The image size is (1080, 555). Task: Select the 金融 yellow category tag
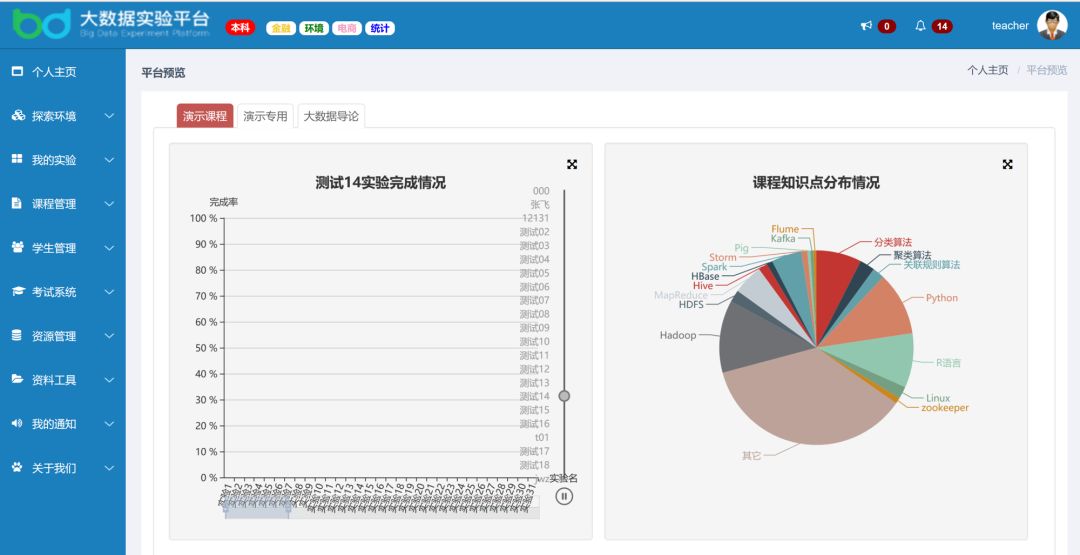click(281, 28)
